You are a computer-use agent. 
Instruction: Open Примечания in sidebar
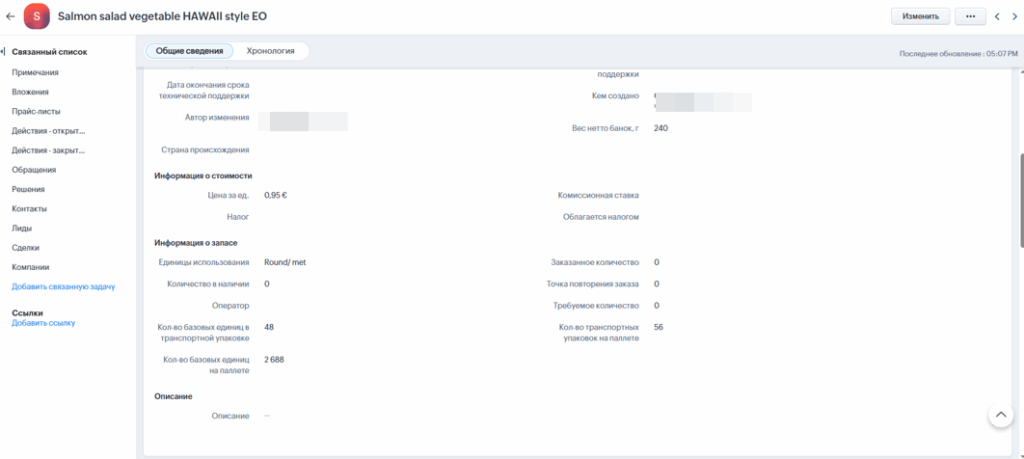click(x=35, y=72)
